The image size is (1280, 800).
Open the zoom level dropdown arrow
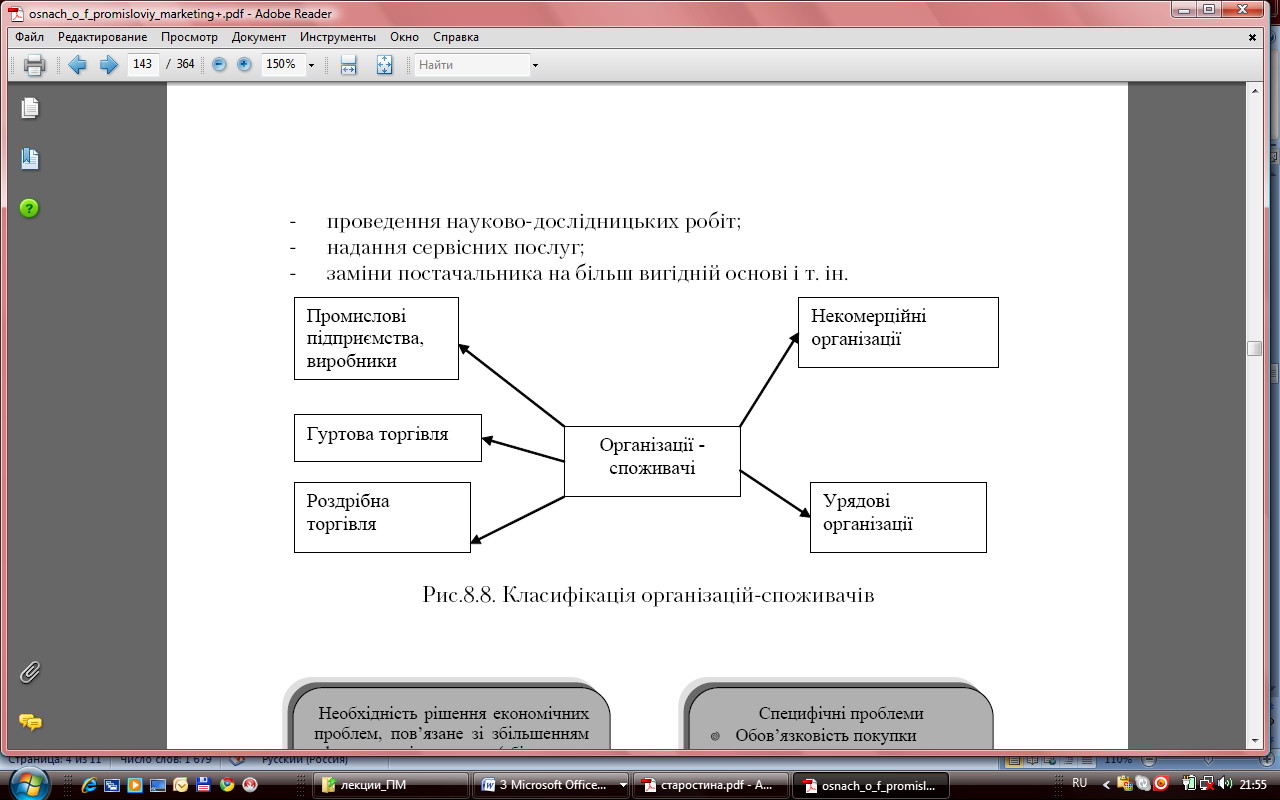pyautogui.click(x=312, y=65)
